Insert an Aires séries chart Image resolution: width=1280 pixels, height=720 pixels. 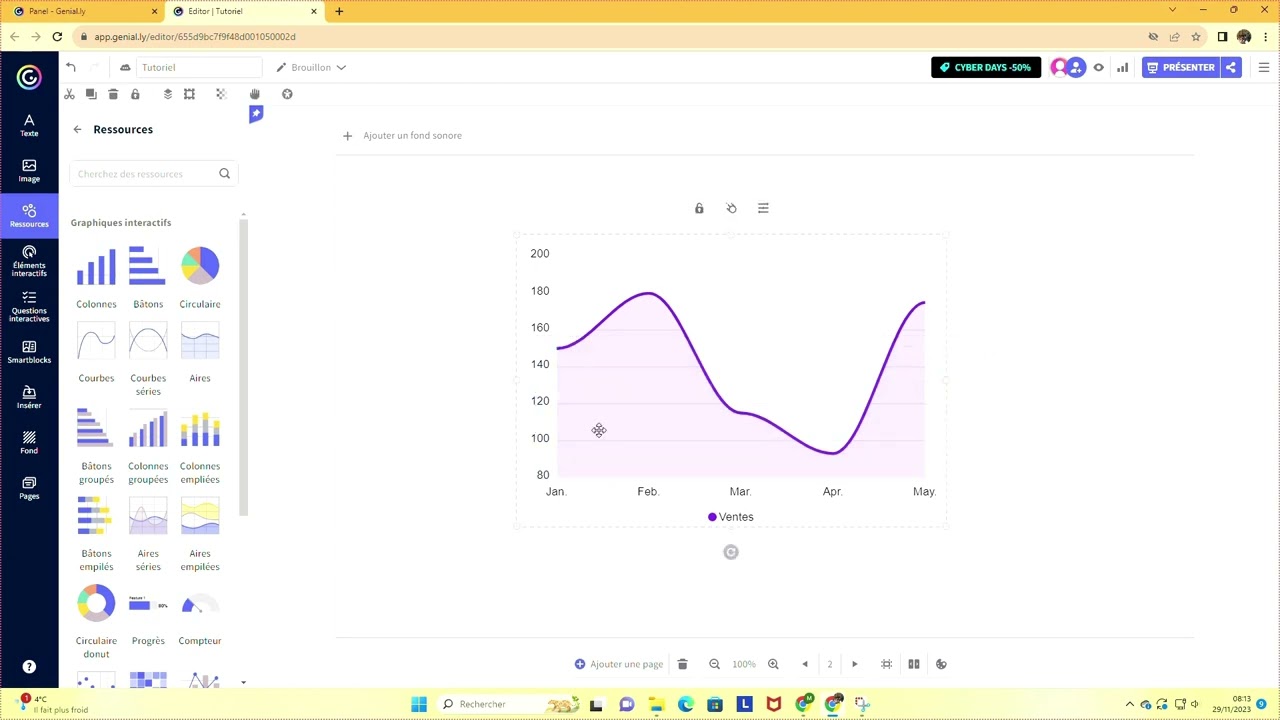(148, 534)
